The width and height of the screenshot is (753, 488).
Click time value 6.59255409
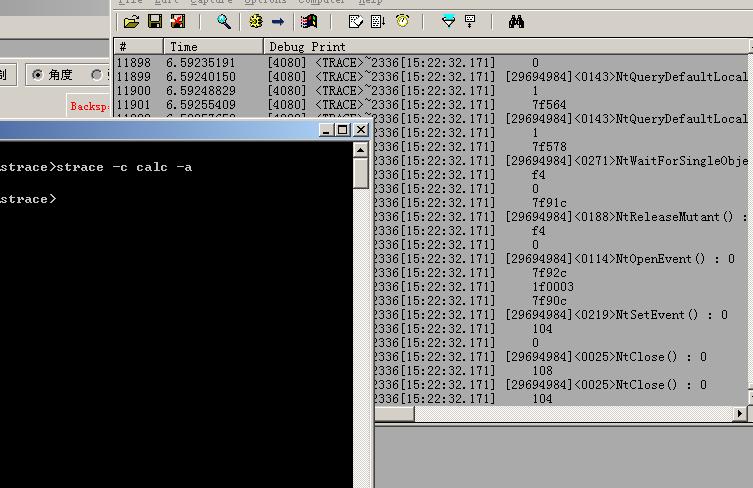[x=201, y=104]
